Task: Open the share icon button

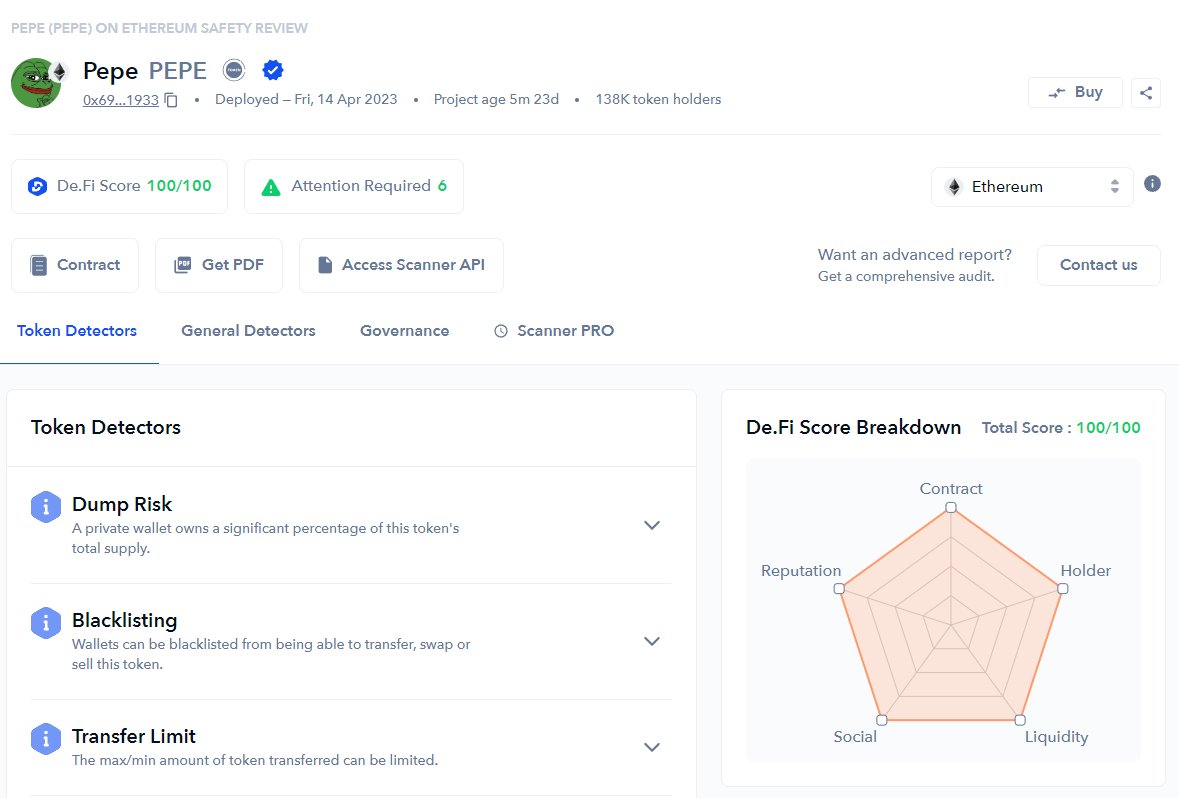Action: pos(1146,93)
